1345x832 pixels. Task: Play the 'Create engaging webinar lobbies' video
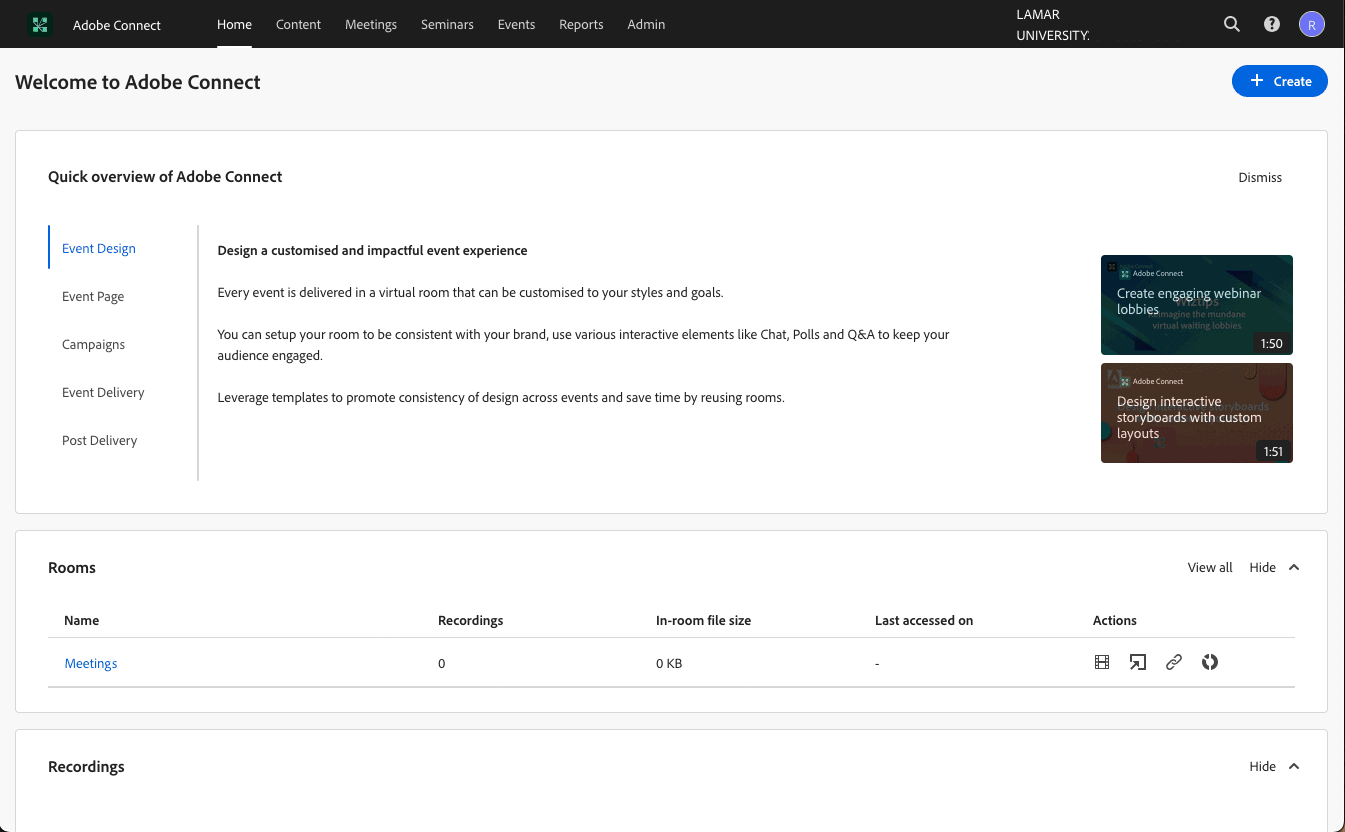[1196, 305]
